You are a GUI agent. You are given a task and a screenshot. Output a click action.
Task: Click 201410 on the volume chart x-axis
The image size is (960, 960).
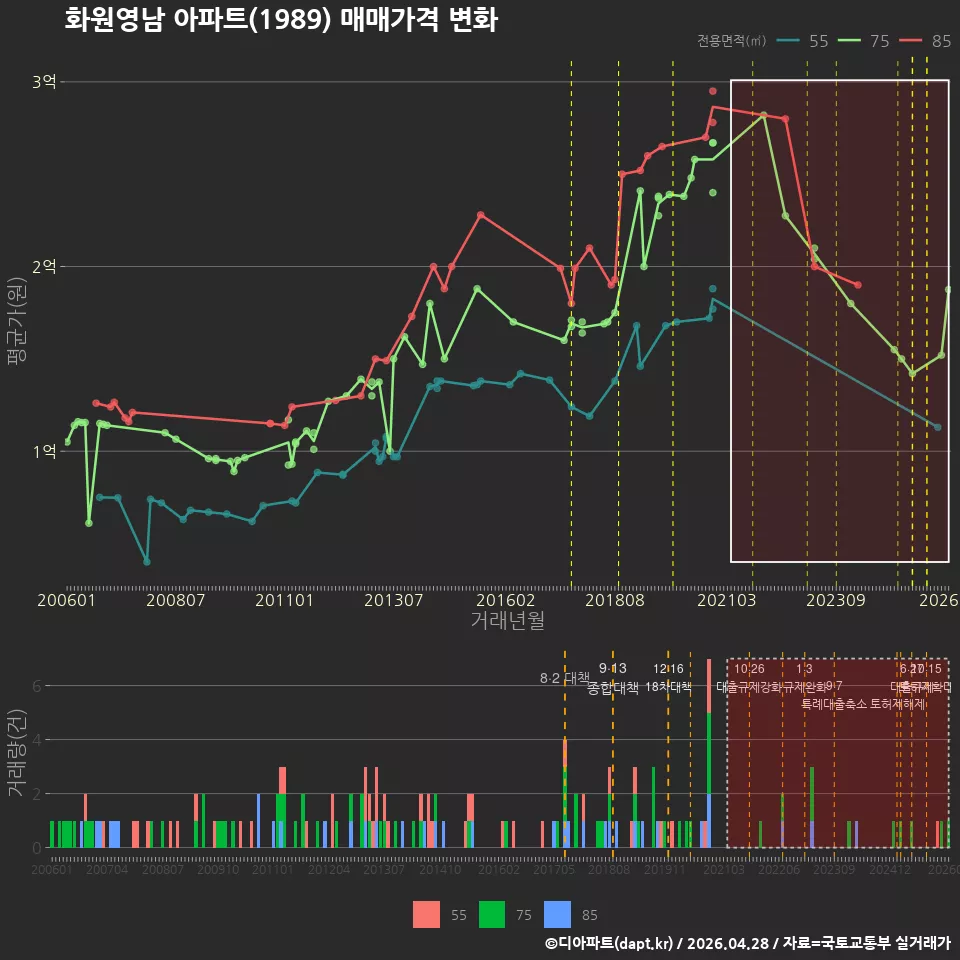click(440, 869)
